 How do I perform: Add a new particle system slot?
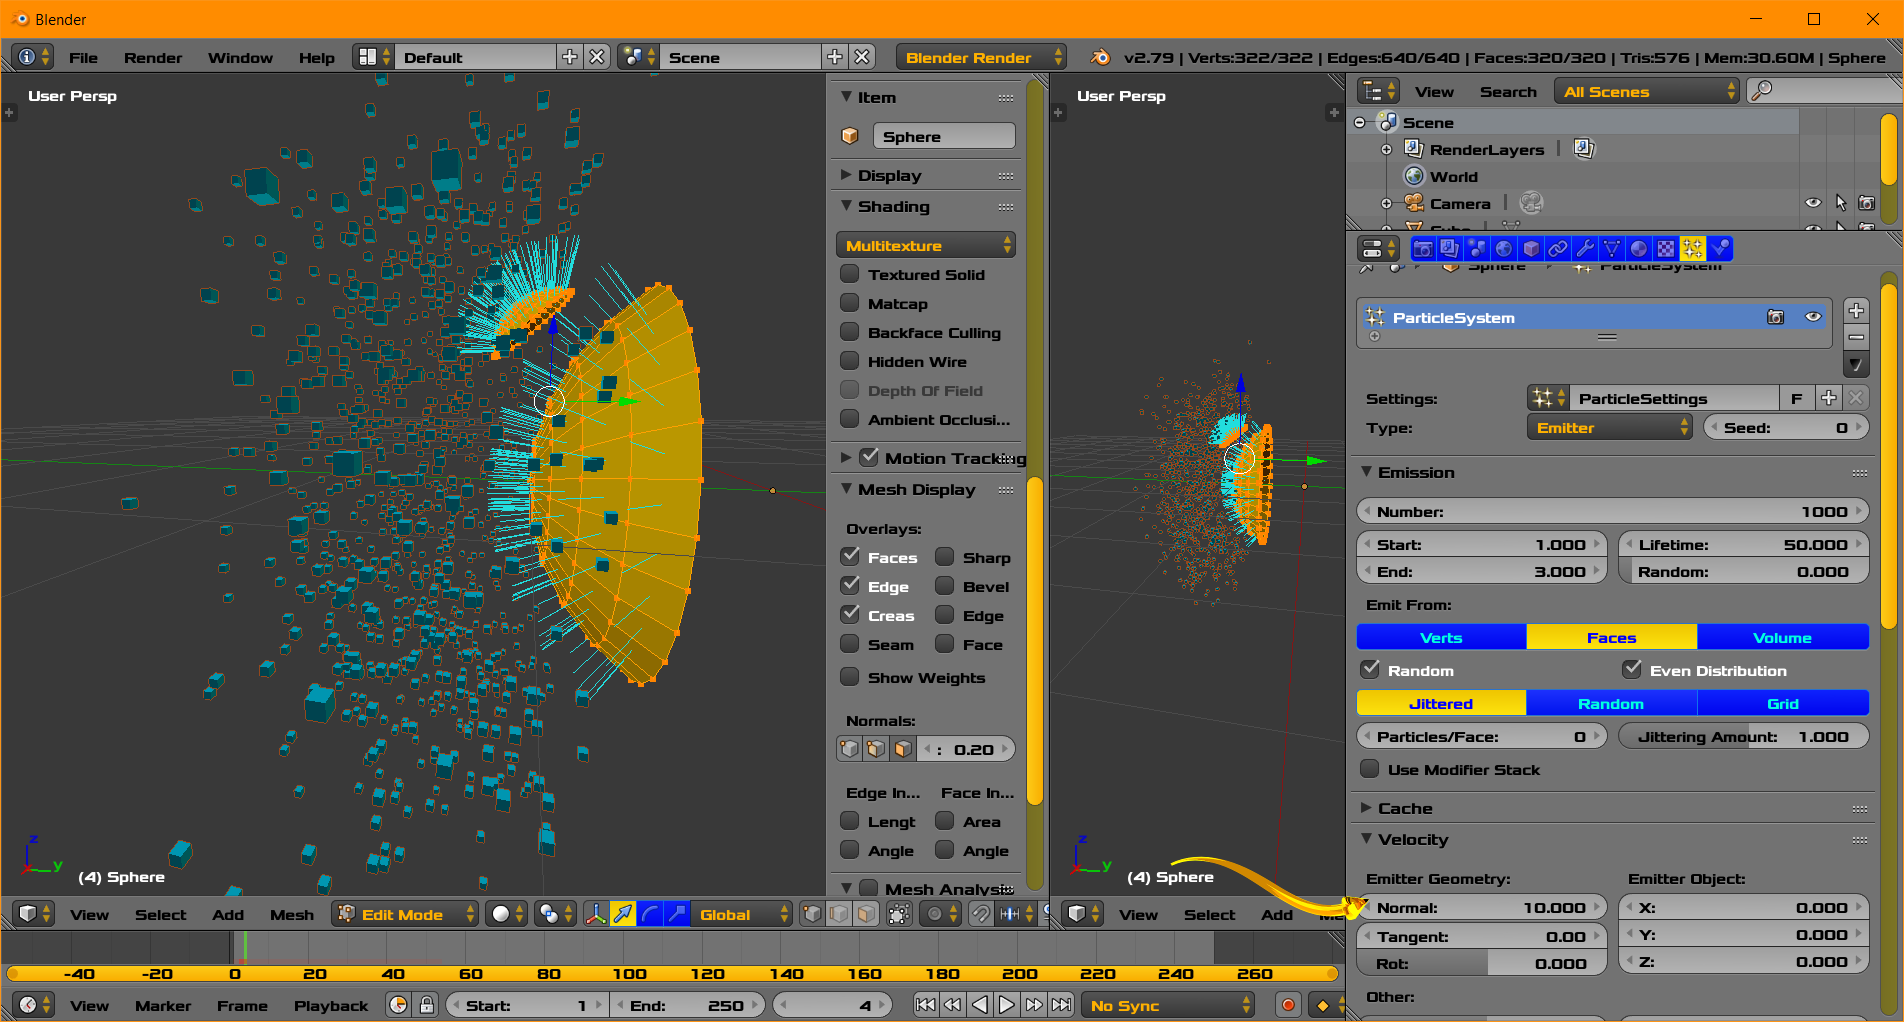1856,310
